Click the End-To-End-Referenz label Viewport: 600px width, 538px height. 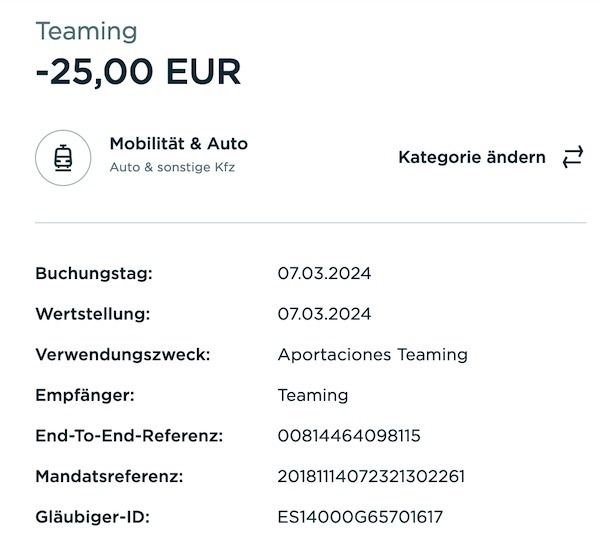[x=129, y=436]
